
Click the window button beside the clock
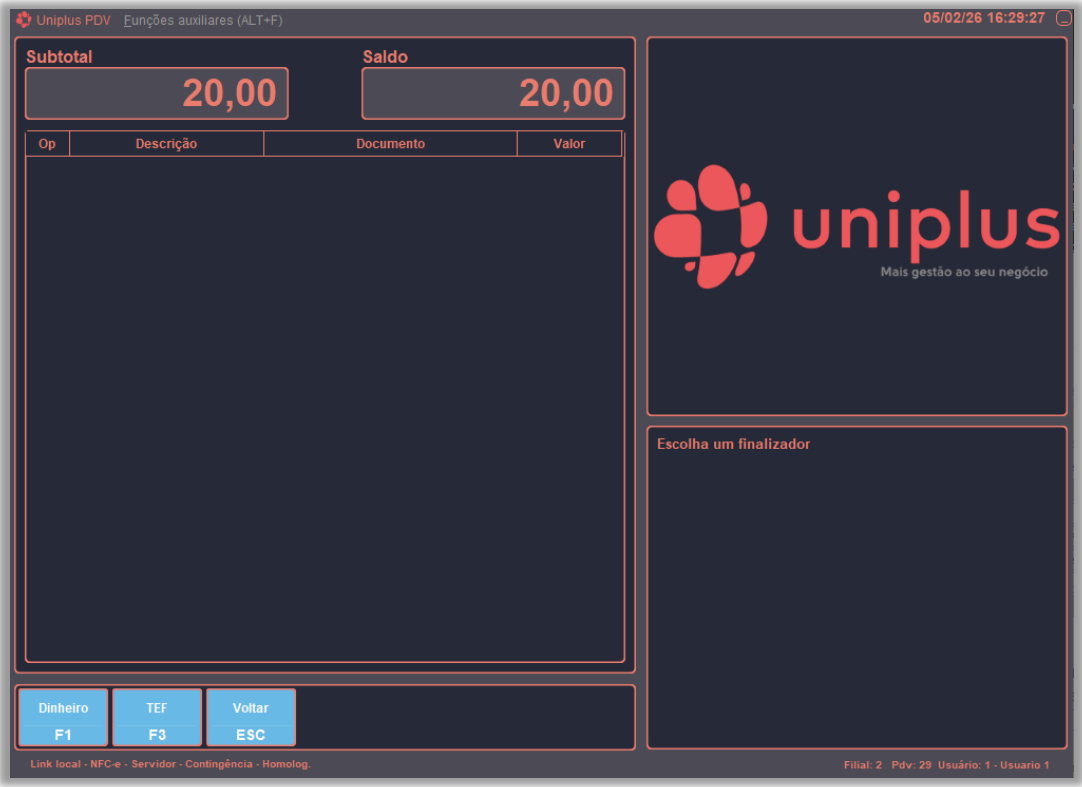(x=1063, y=18)
